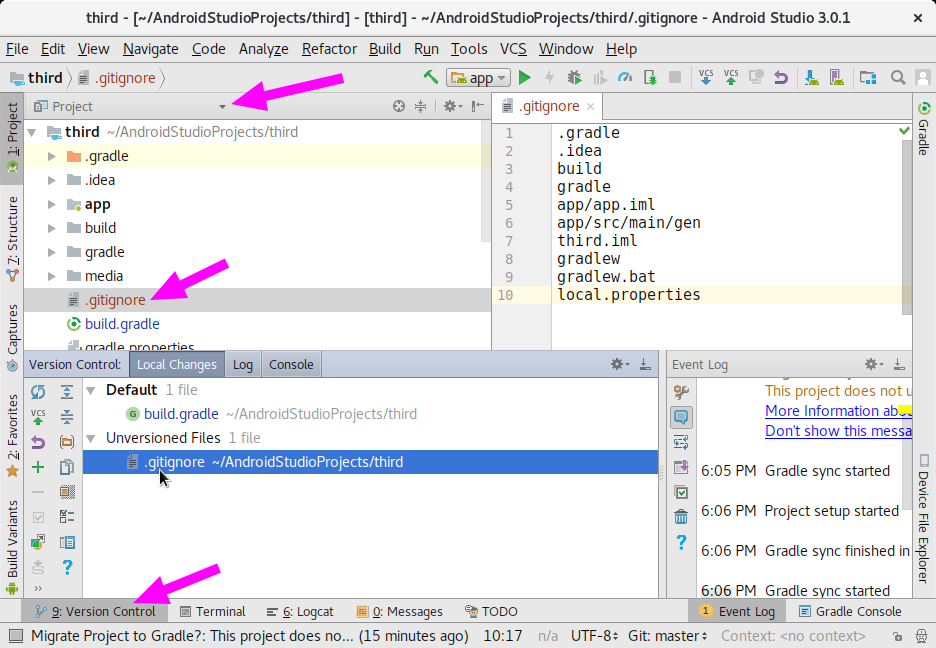
Task: Collapse the Default changelist
Action: point(91,391)
